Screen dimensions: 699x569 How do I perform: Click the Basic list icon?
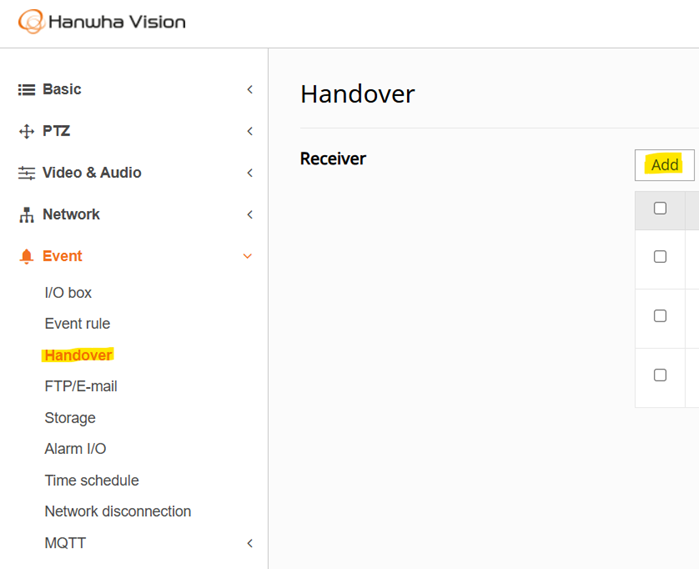click(26, 90)
